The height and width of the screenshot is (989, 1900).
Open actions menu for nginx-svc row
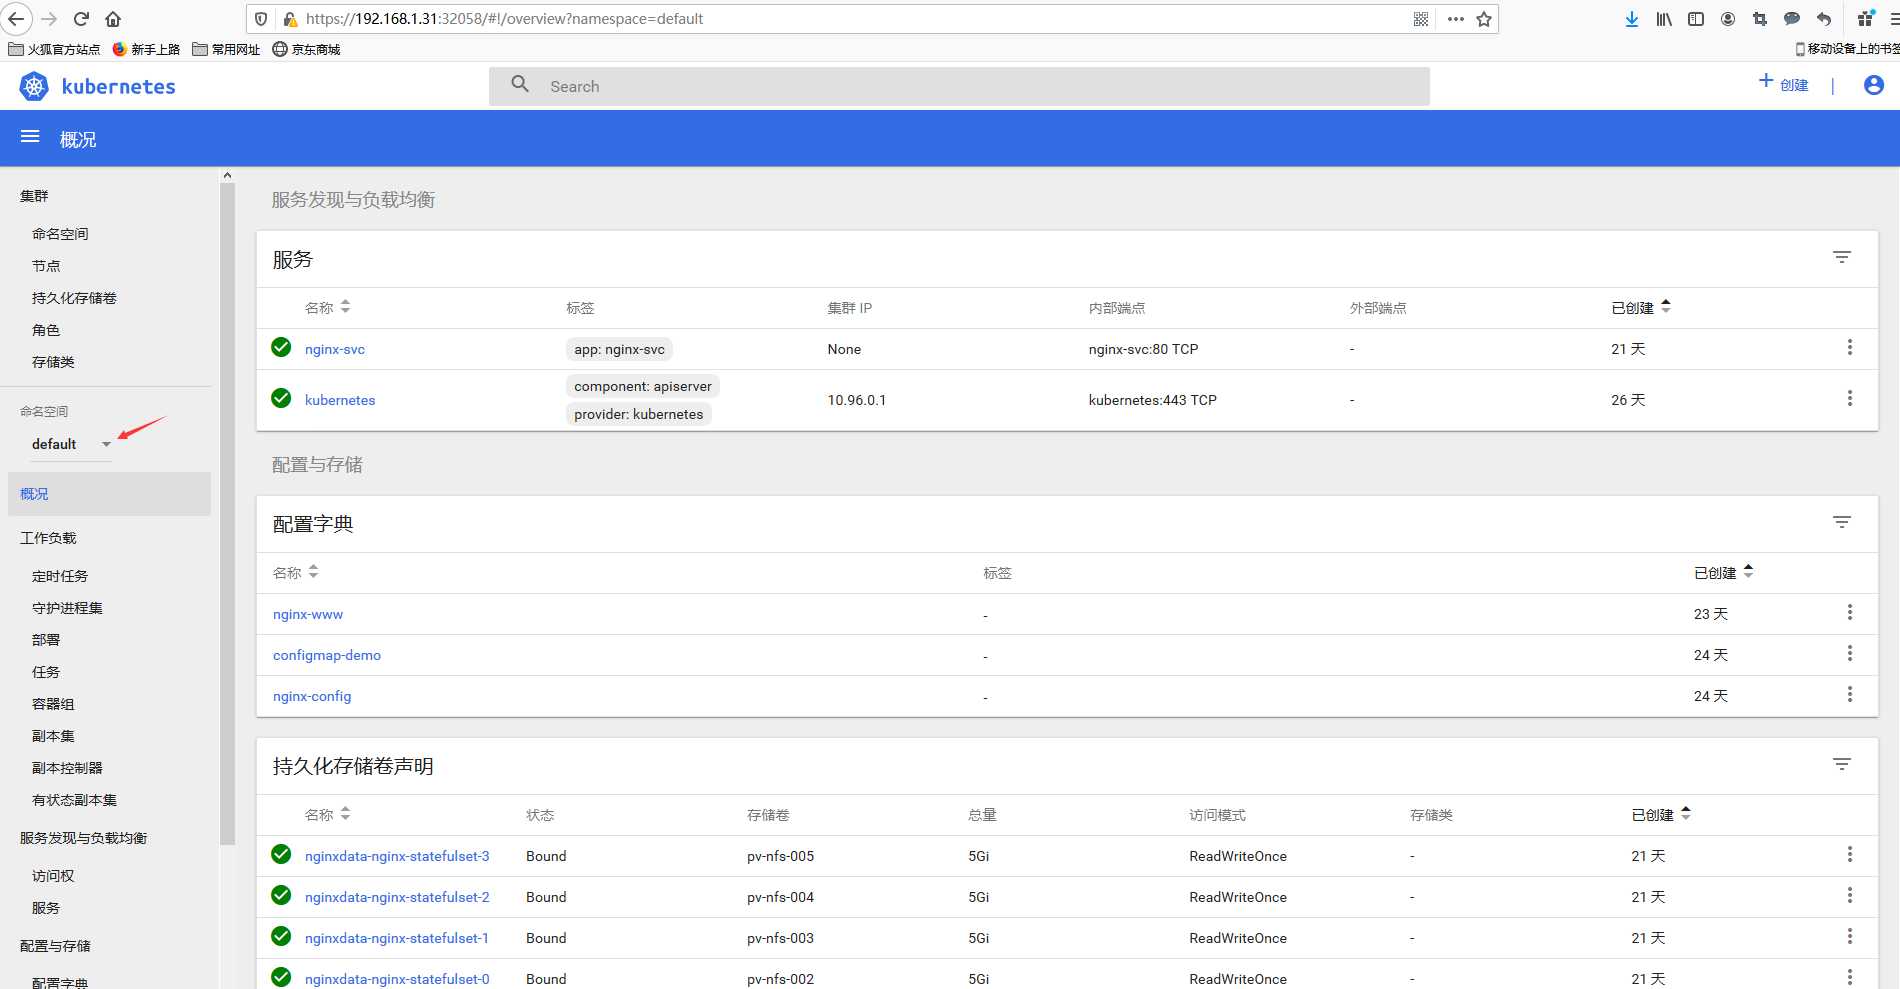coord(1850,348)
